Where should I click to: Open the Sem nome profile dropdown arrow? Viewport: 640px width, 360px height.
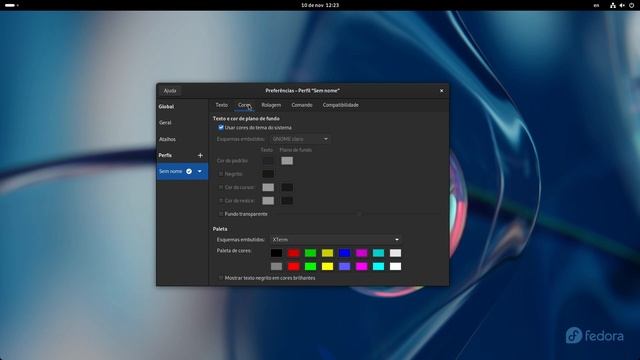(x=200, y=171)
